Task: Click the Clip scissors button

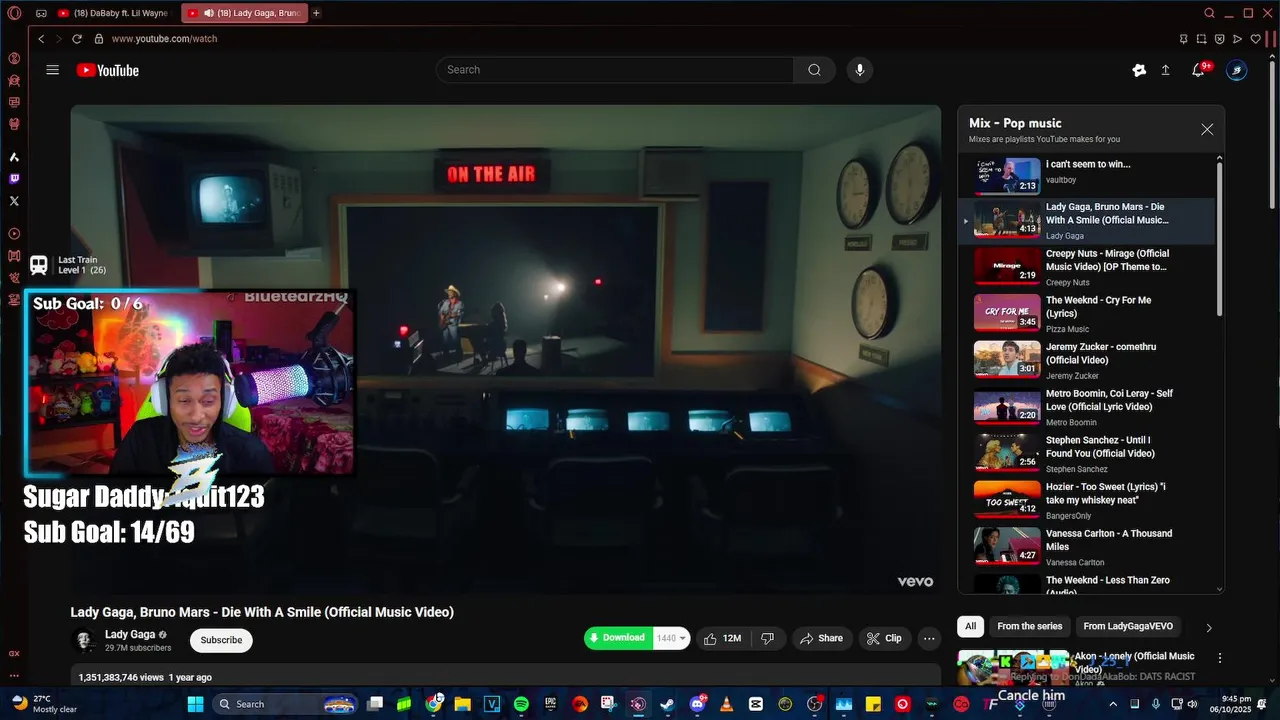Action: 884,638
